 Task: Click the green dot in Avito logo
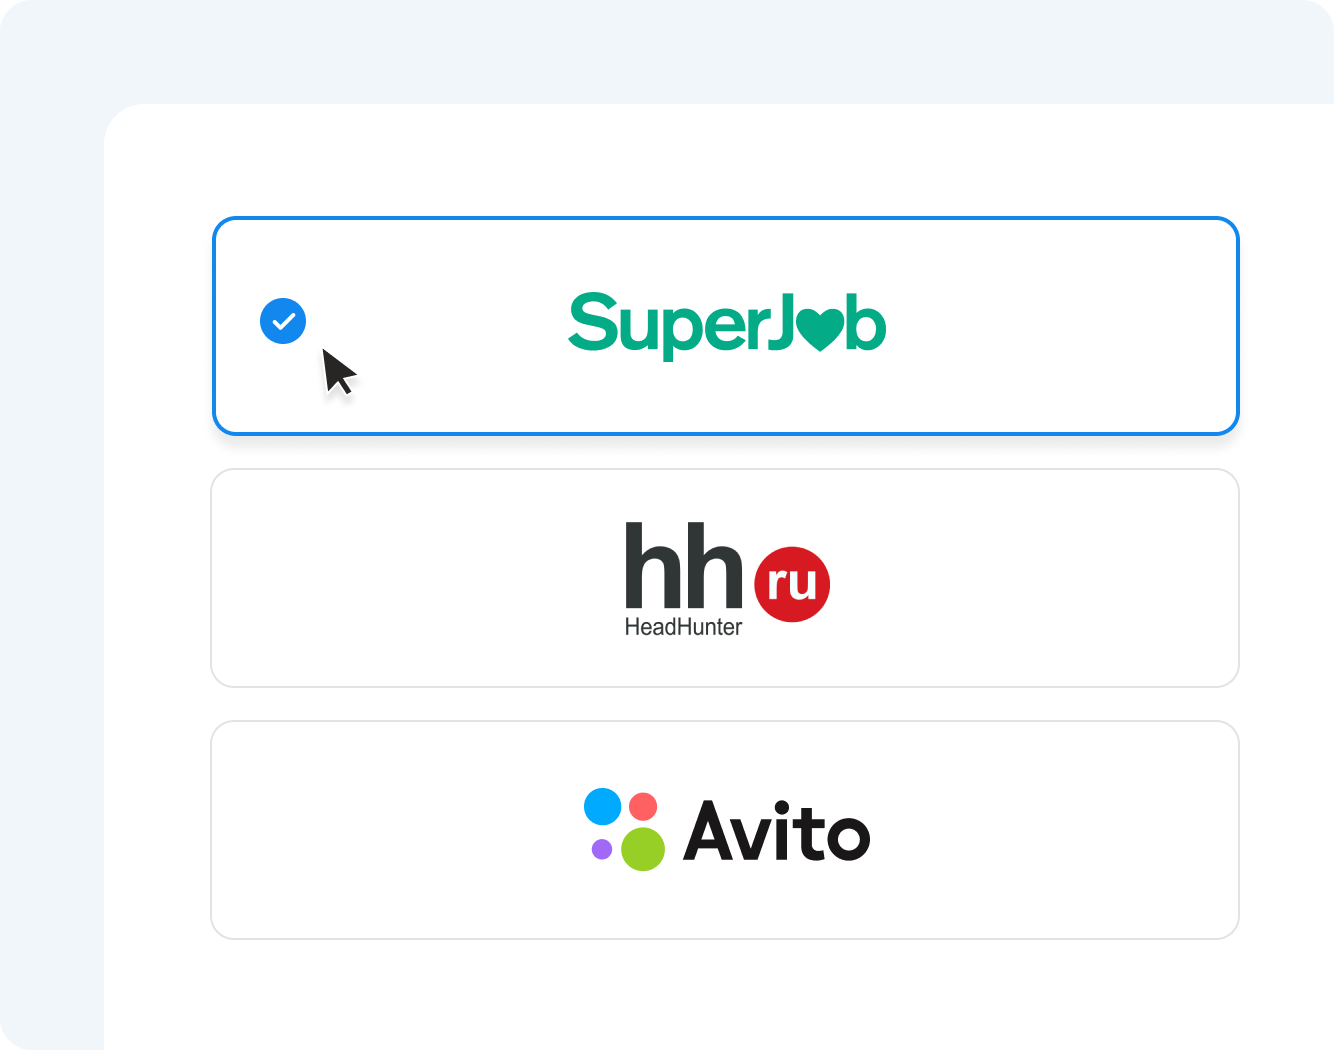point(643,849)
